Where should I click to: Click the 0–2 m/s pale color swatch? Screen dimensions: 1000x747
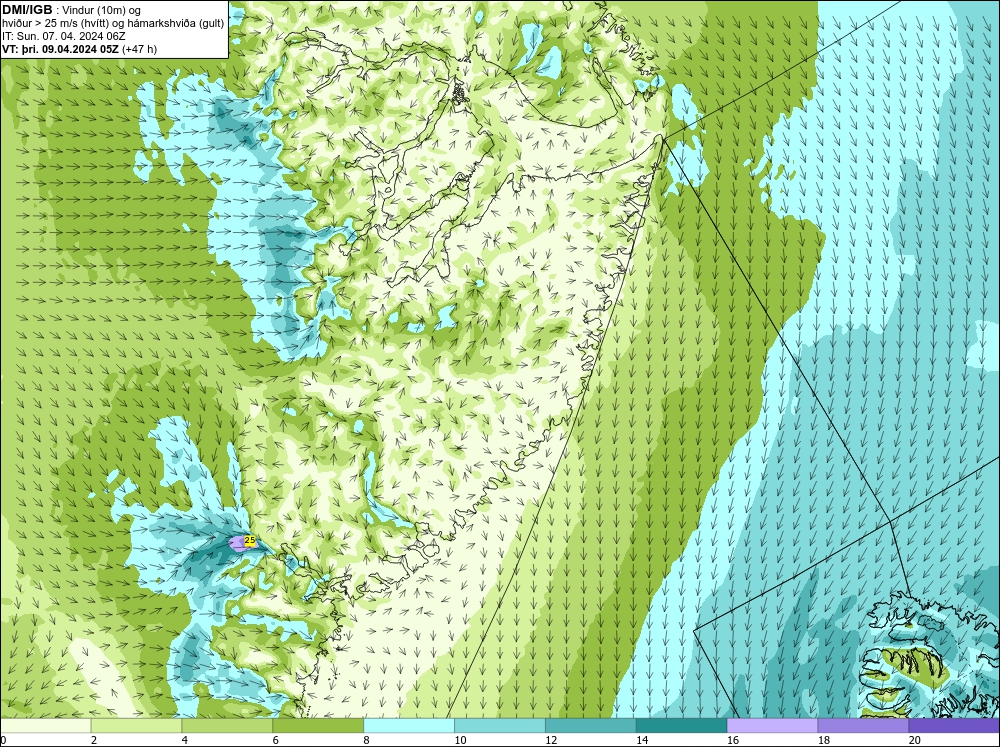tap(46, 726)
